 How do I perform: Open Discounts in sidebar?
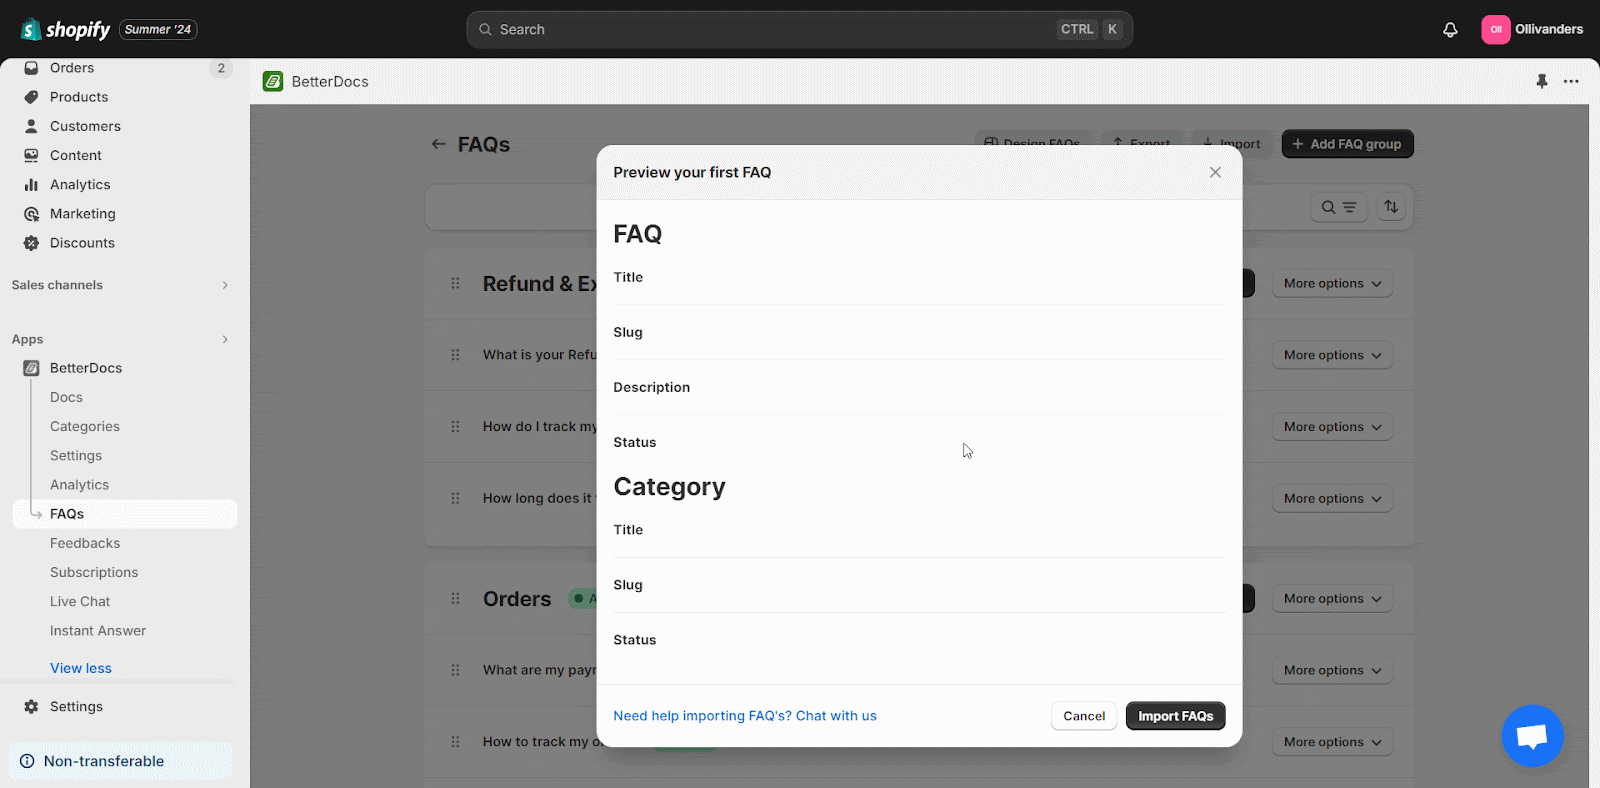pos(82,242)
